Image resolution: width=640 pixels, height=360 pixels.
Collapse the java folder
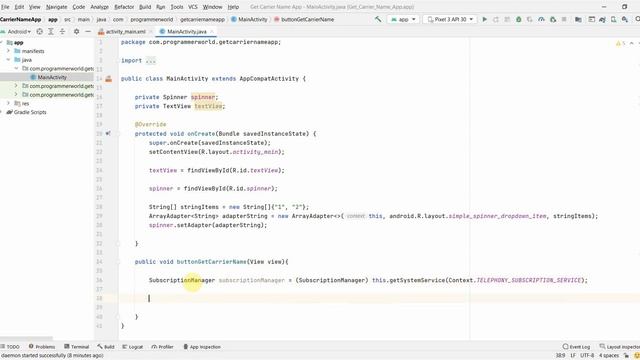click(8, 60)
